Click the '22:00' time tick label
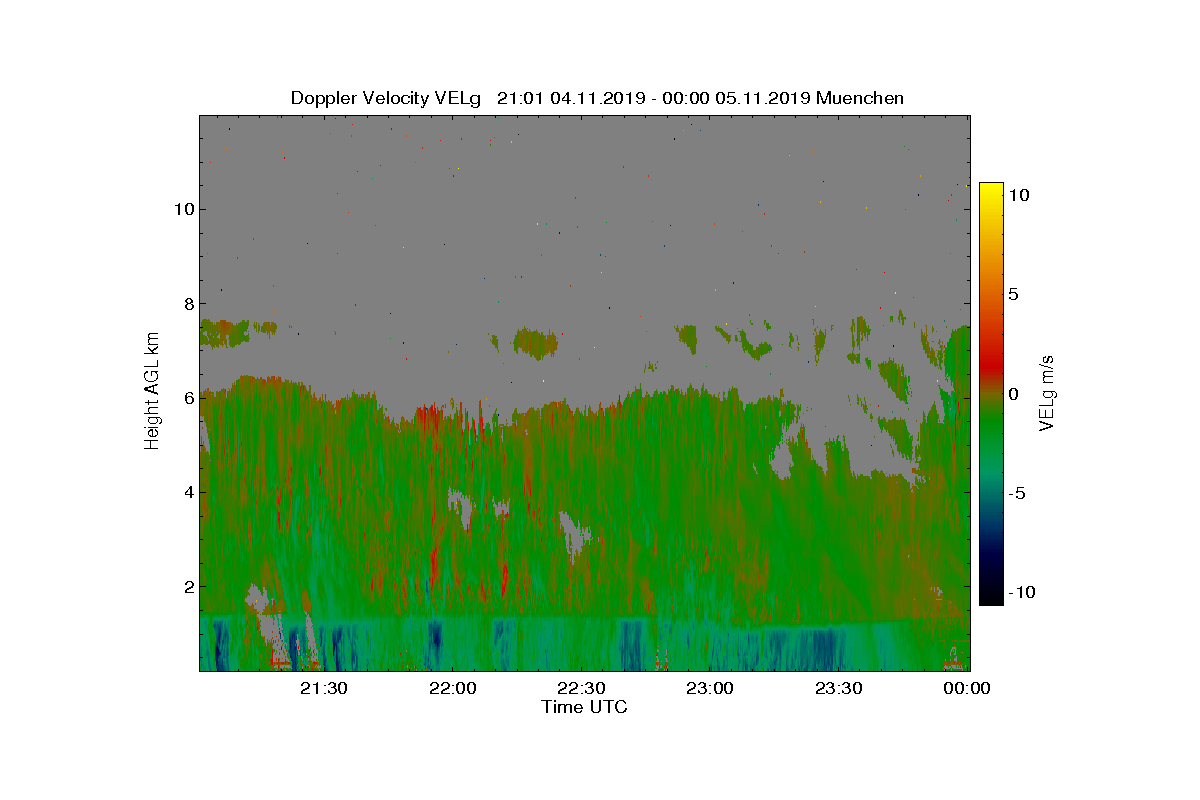The image size is (1200, 800). coord(453,688)
